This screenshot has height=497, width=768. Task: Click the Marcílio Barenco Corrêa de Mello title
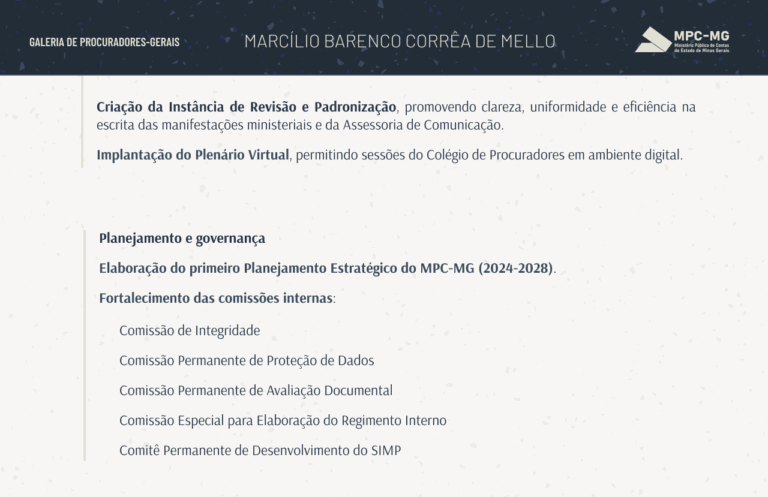400,42
